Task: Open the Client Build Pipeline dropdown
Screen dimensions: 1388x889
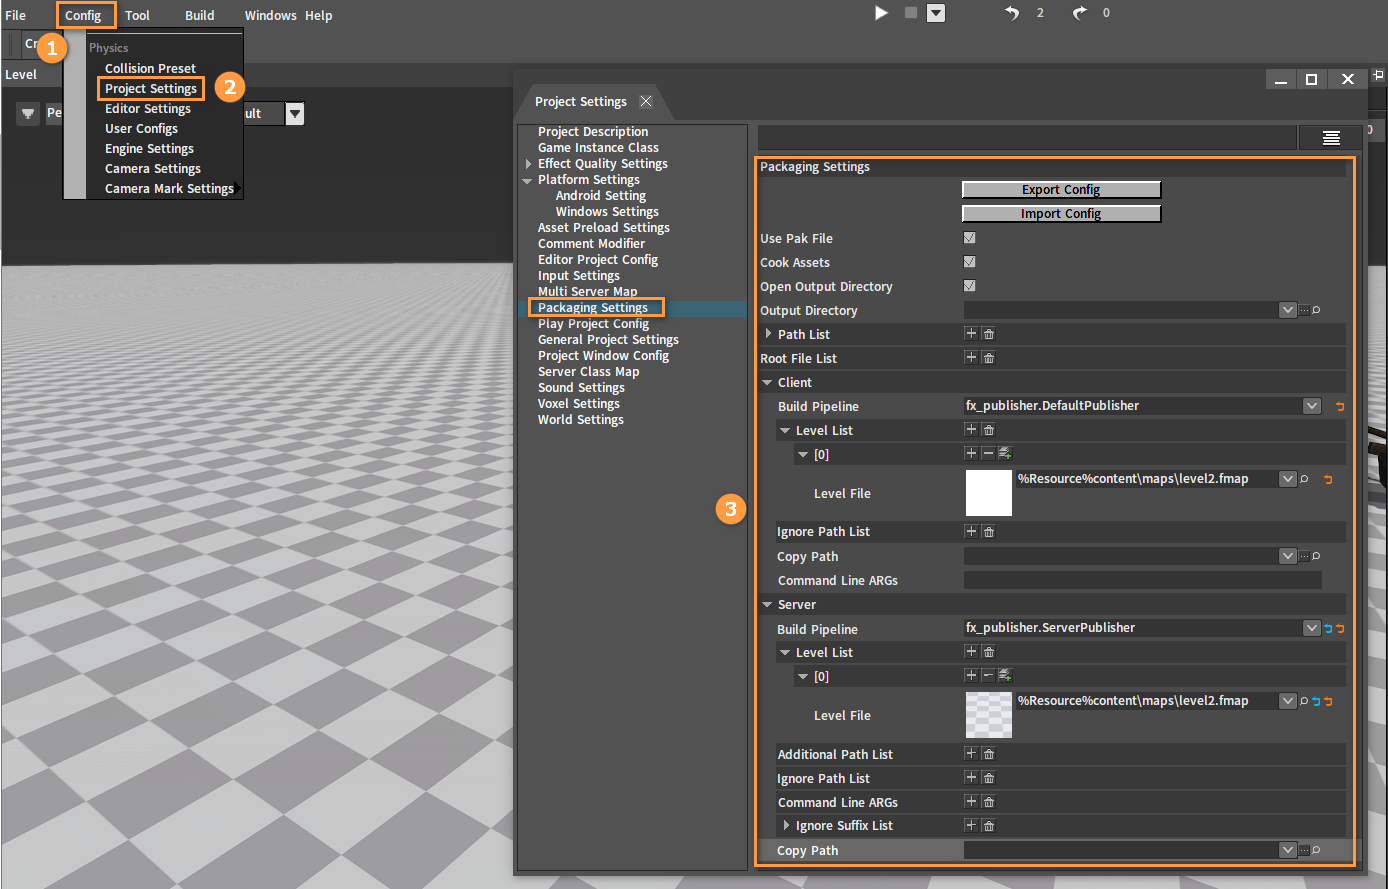Action: point(1312,406)
